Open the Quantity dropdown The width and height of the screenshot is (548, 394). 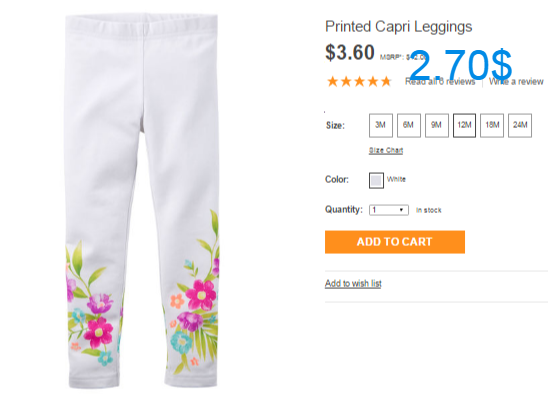[x=389, y=210]
